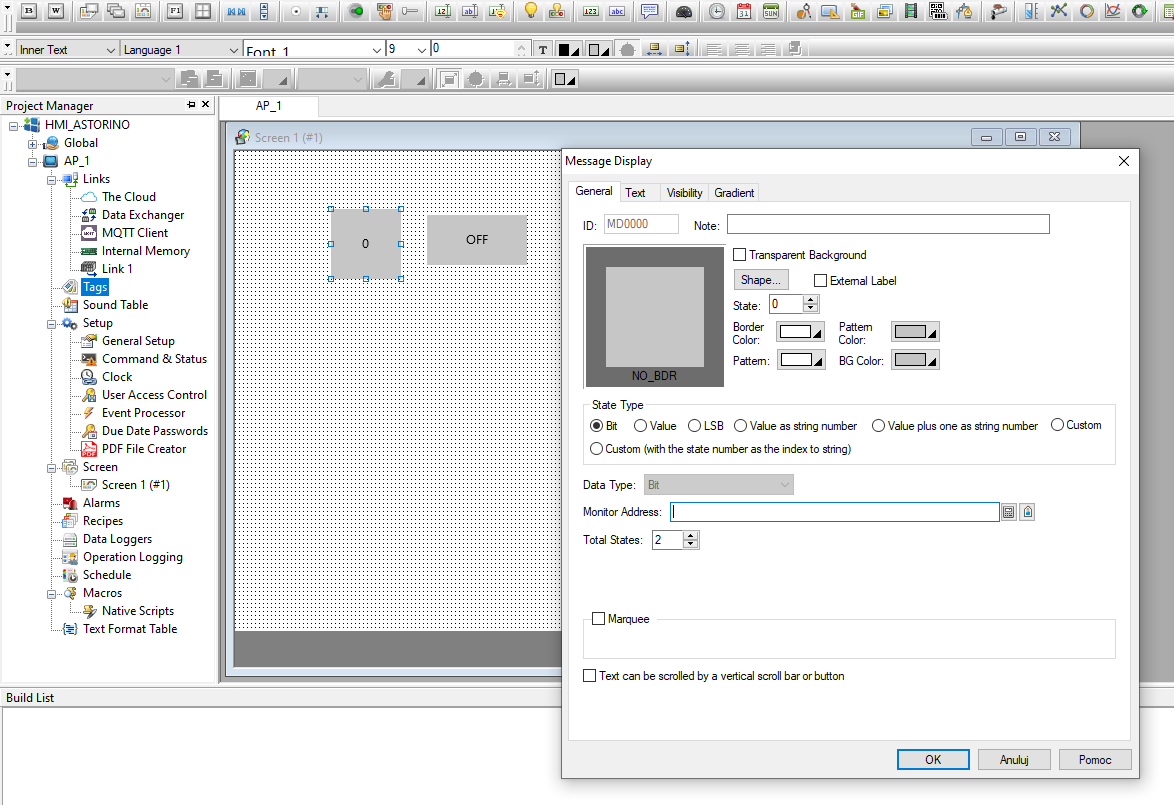Click the Note text field
The width and height of the screenshot is (1174, 805).
(x=888, y=225)
